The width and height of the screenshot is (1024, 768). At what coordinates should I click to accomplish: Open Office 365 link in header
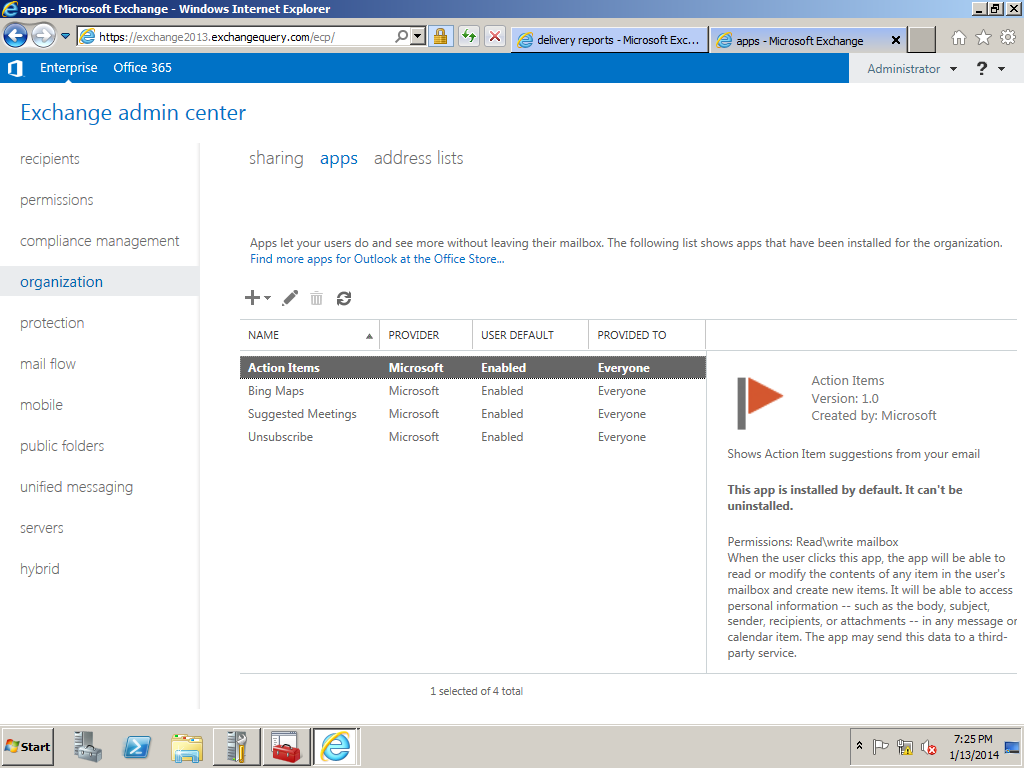click(x=142, y=68)
